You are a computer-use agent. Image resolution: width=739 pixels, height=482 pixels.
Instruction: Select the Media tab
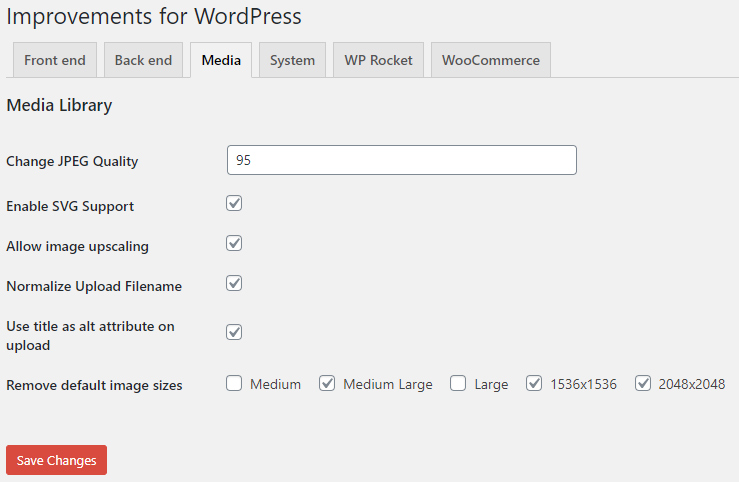tap(221, 60)
